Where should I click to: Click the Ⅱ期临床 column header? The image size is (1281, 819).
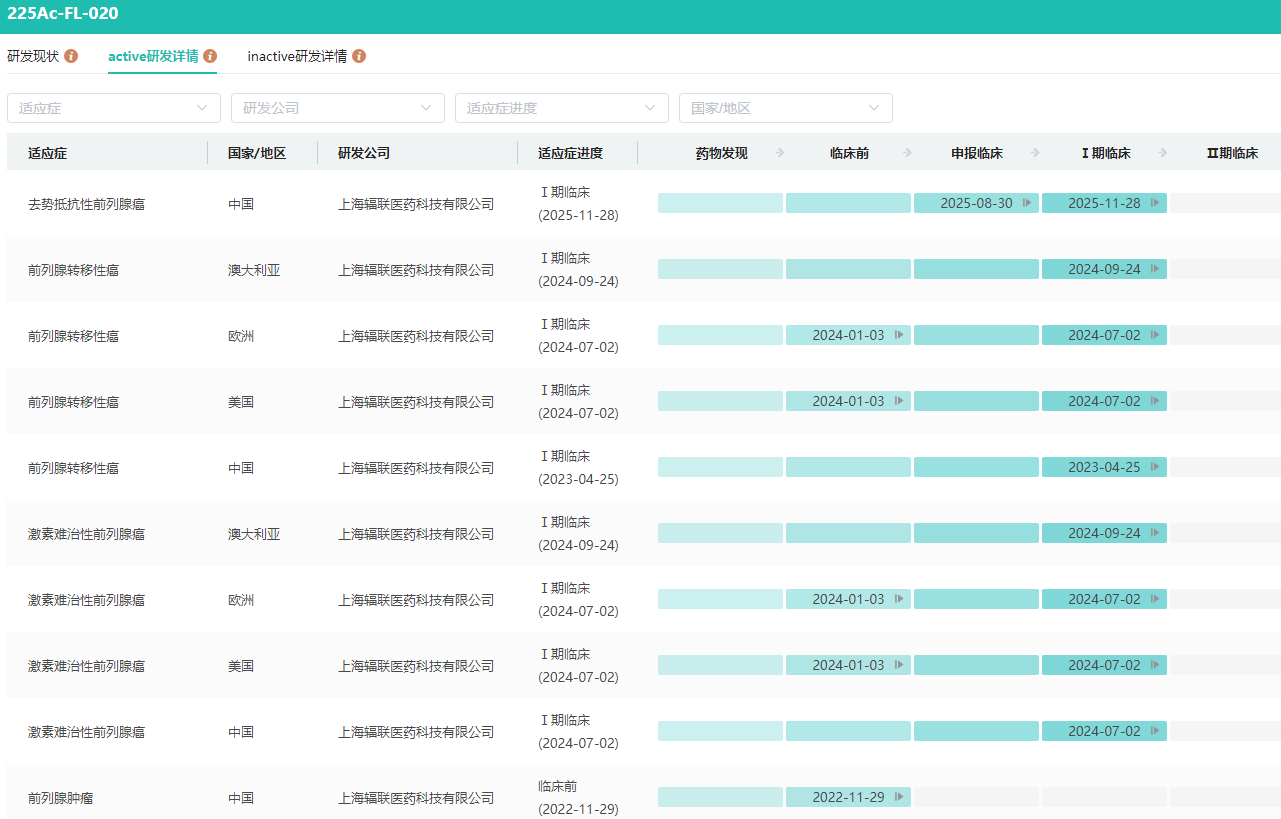point(1231,153)
